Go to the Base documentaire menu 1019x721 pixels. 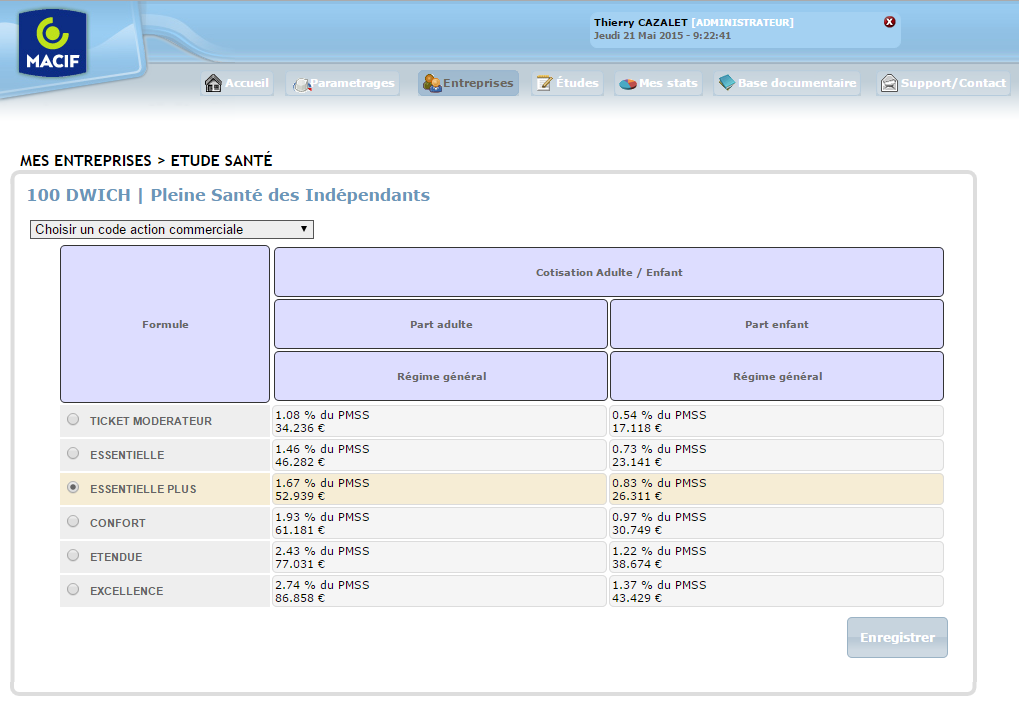tap(797, 83)
